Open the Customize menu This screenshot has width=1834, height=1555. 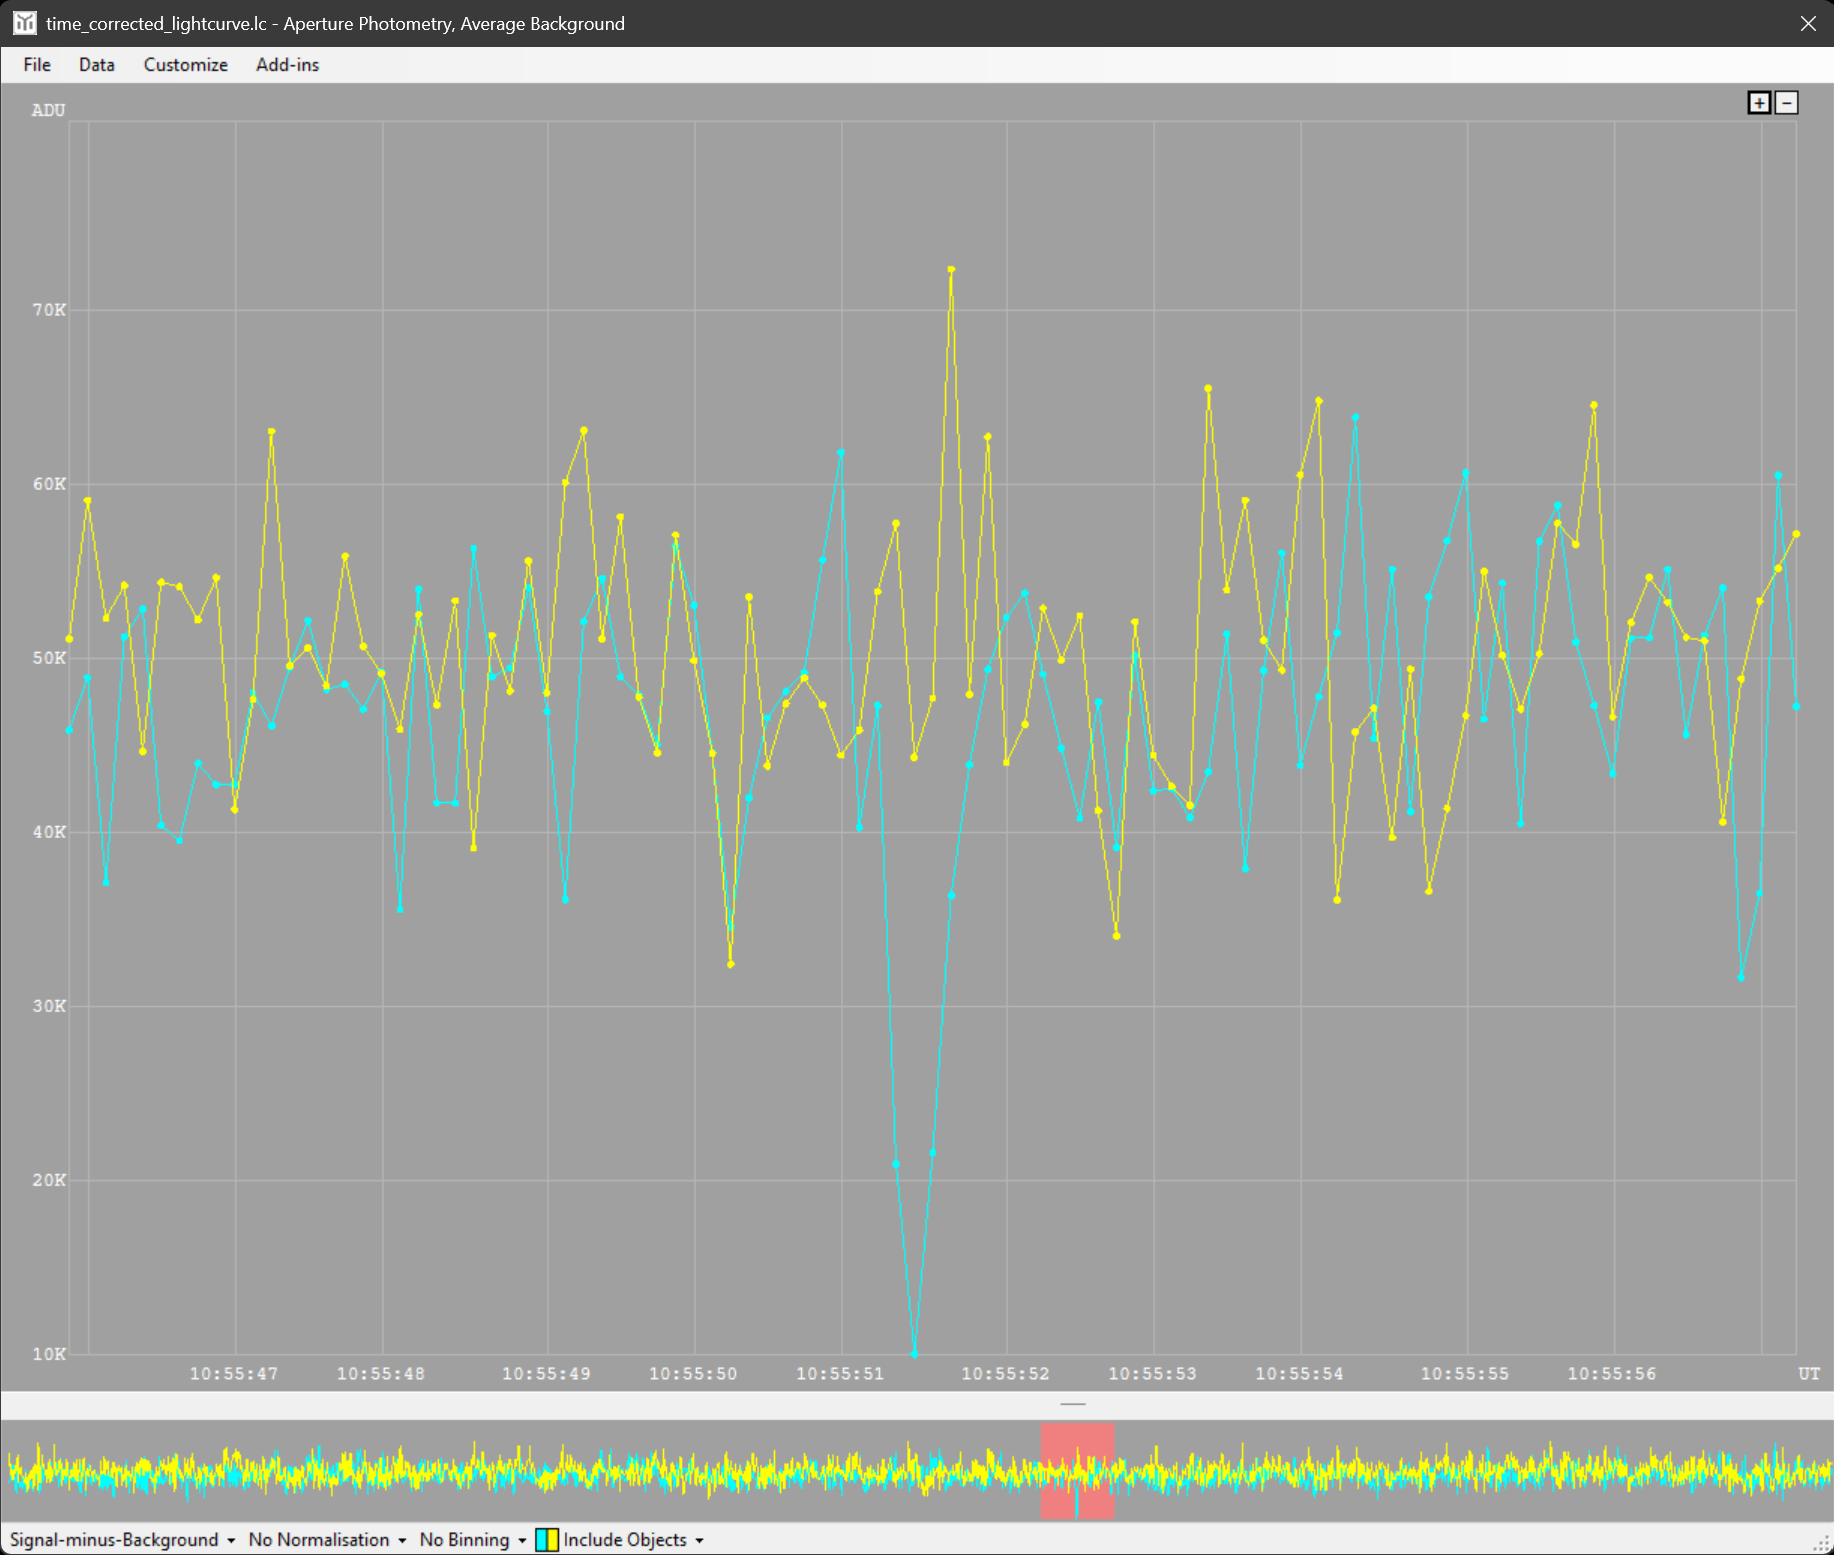(185, 65)
